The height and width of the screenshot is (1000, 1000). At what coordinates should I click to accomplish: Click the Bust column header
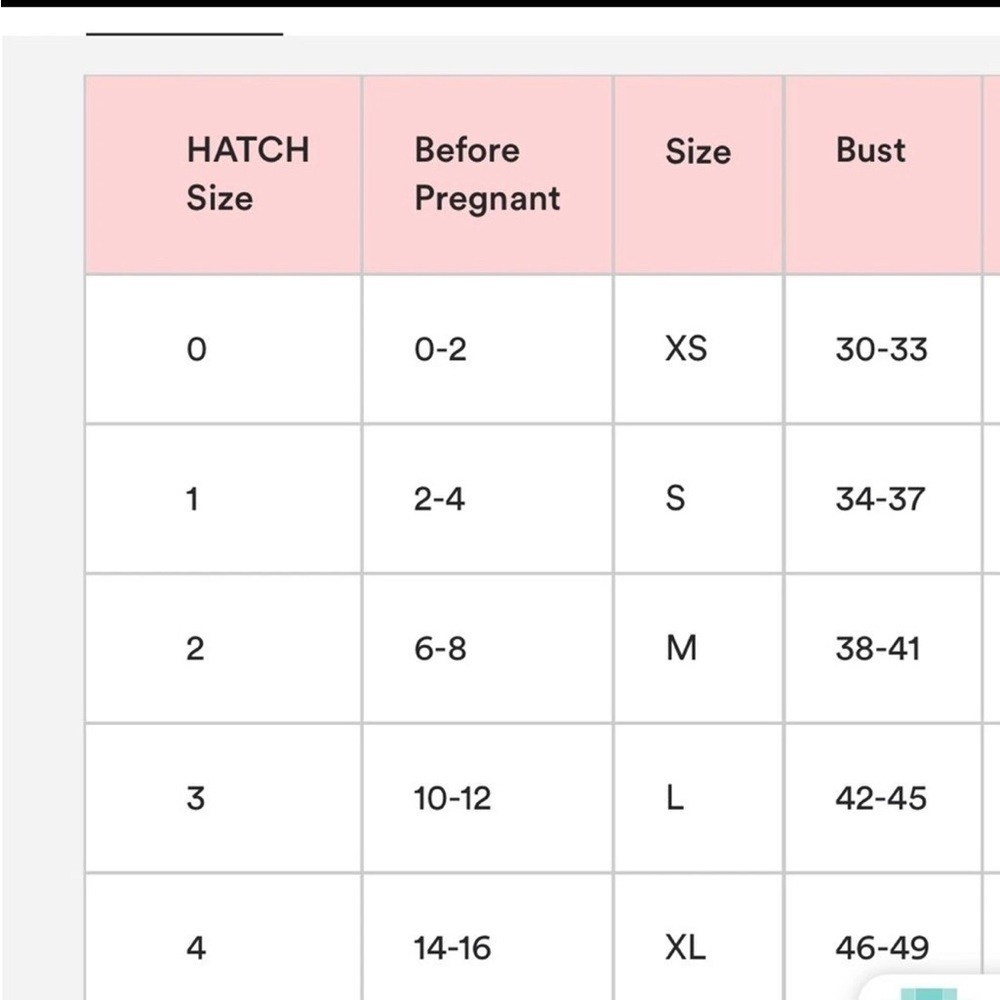(x=883, y=175)
